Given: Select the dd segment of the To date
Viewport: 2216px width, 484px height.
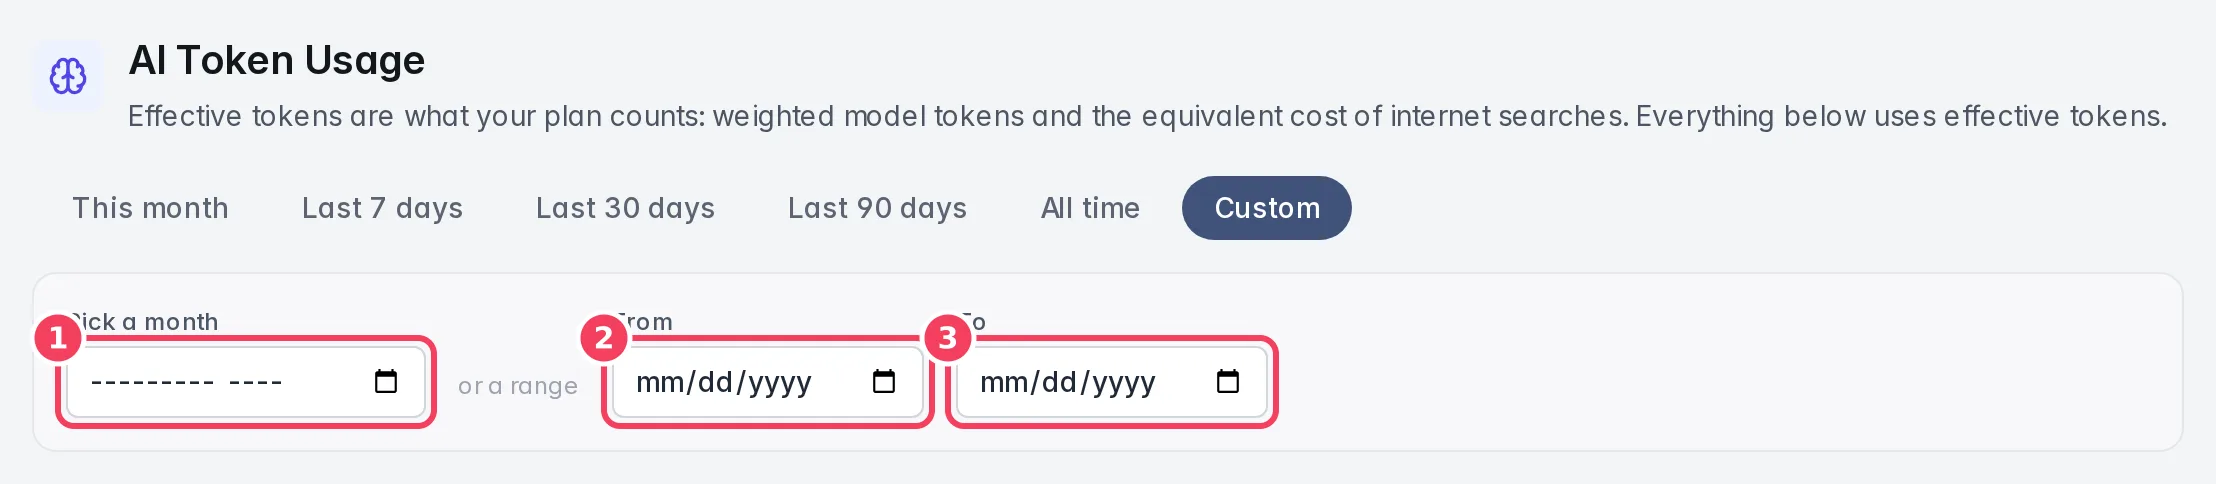Looking at the screenshot, I should coord(1059,382).
